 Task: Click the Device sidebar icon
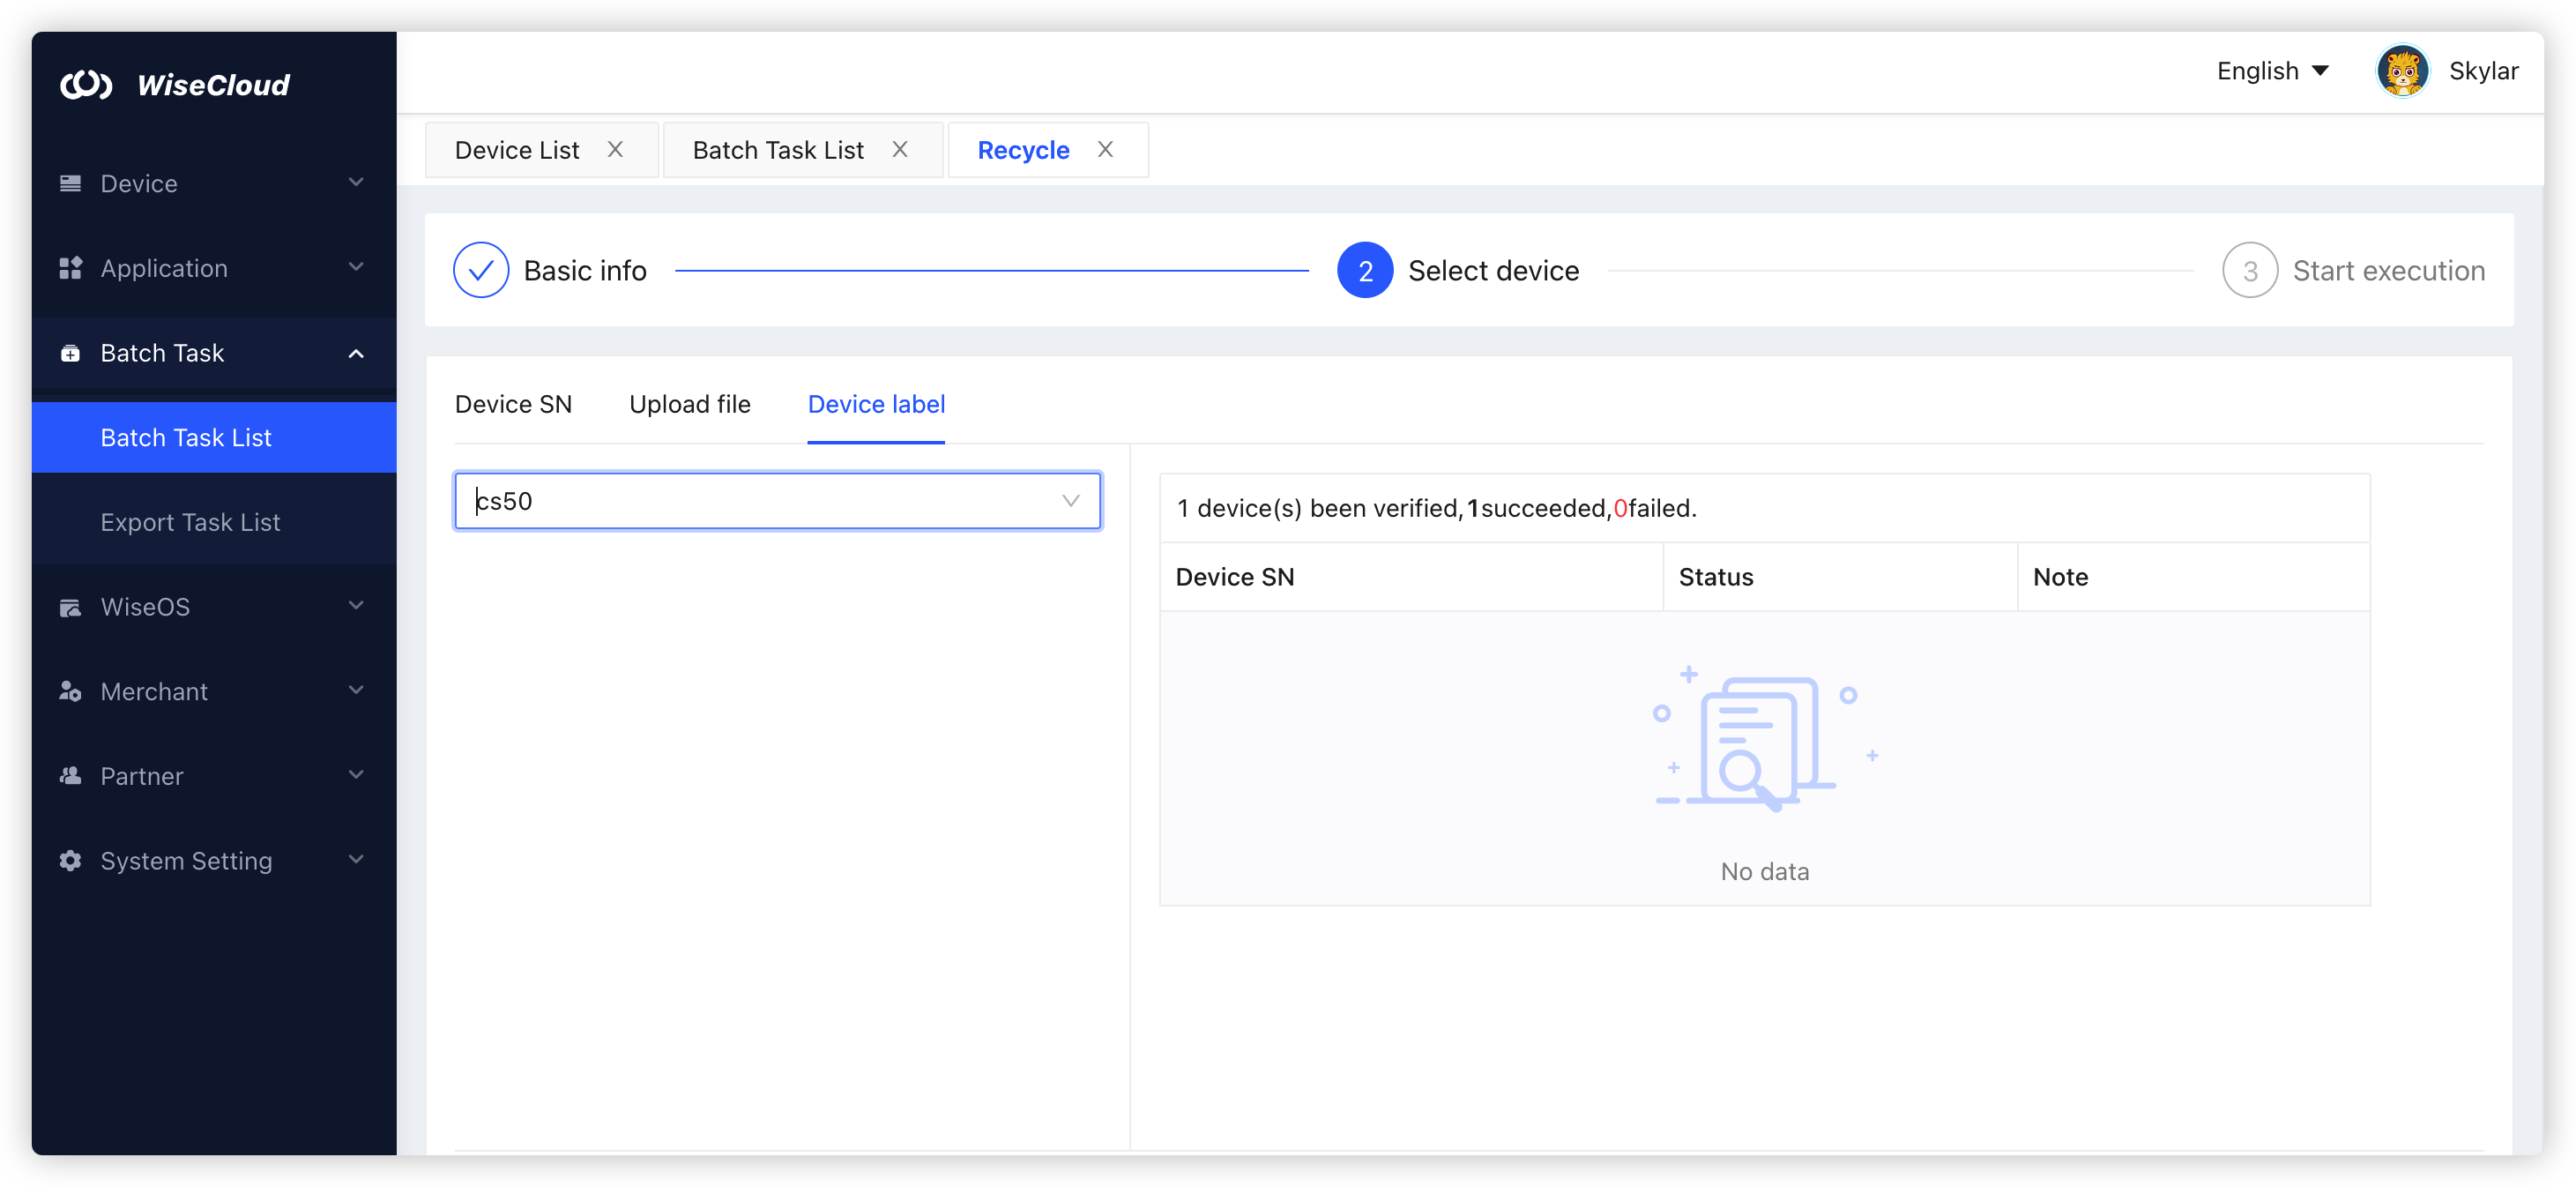(70, 183)
